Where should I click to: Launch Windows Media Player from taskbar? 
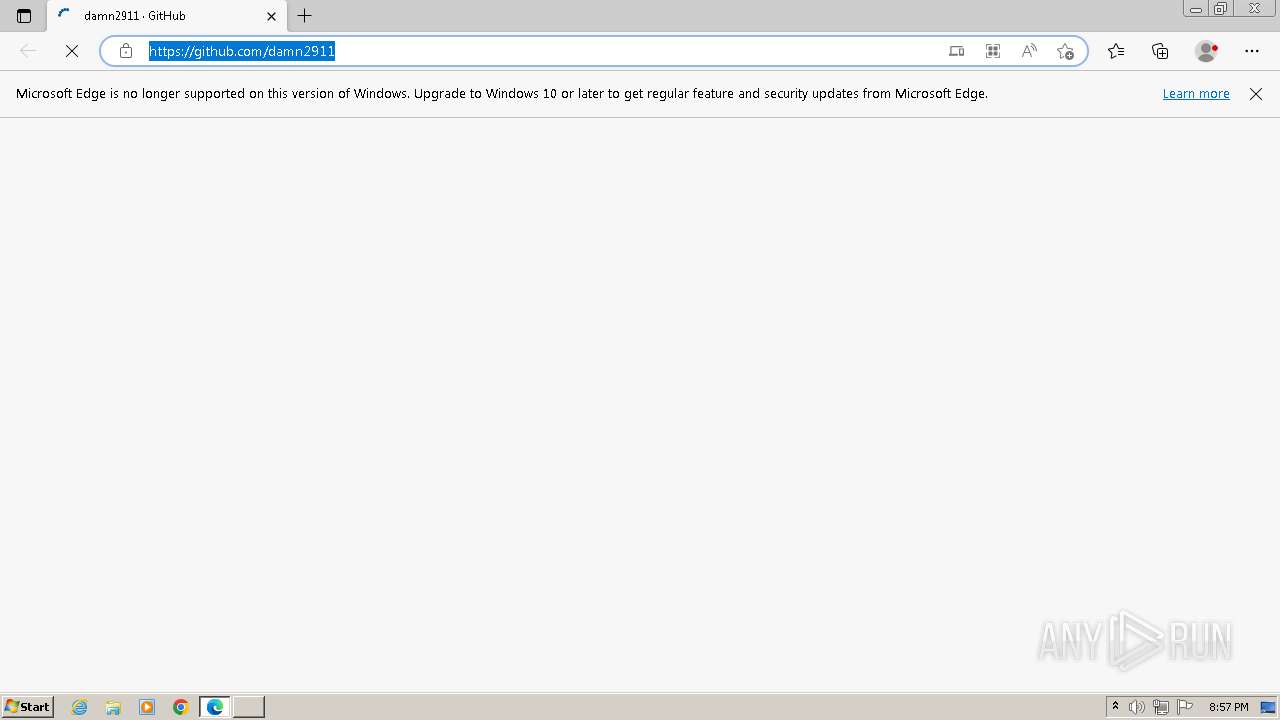[147, 707]
